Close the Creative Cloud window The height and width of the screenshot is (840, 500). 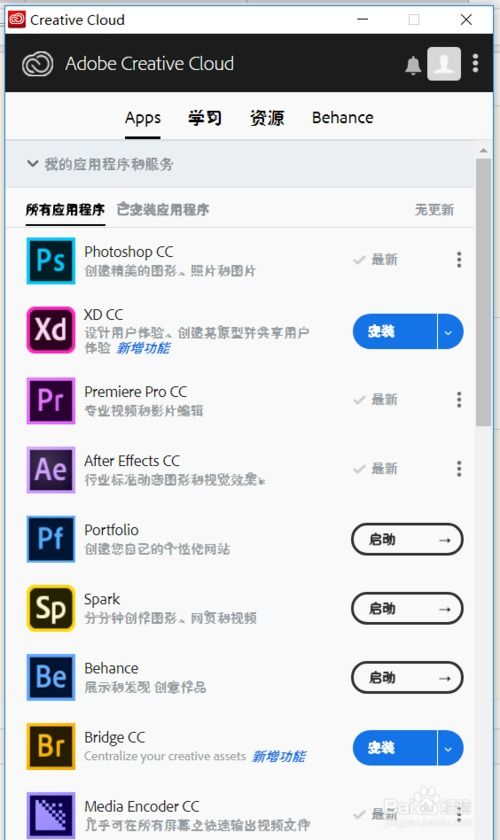466,20
